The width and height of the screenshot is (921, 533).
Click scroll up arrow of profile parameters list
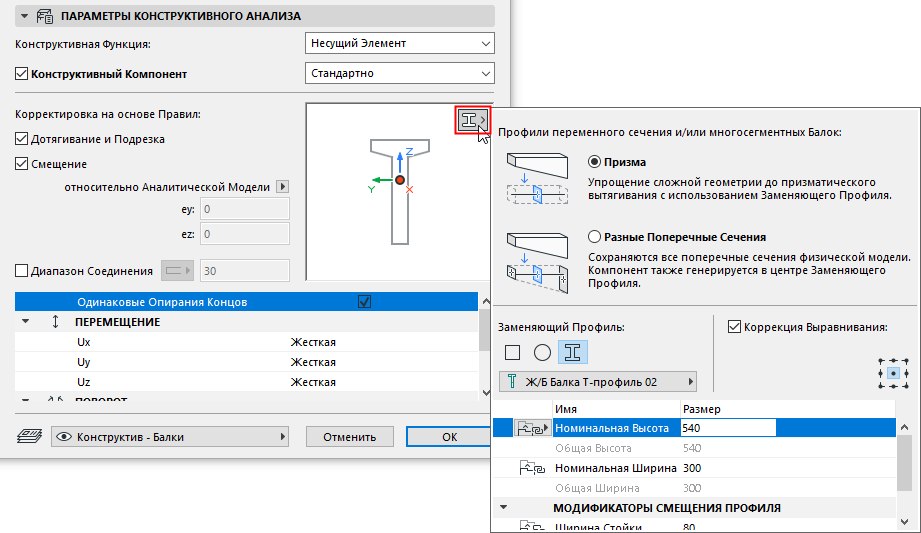(905, 427)
